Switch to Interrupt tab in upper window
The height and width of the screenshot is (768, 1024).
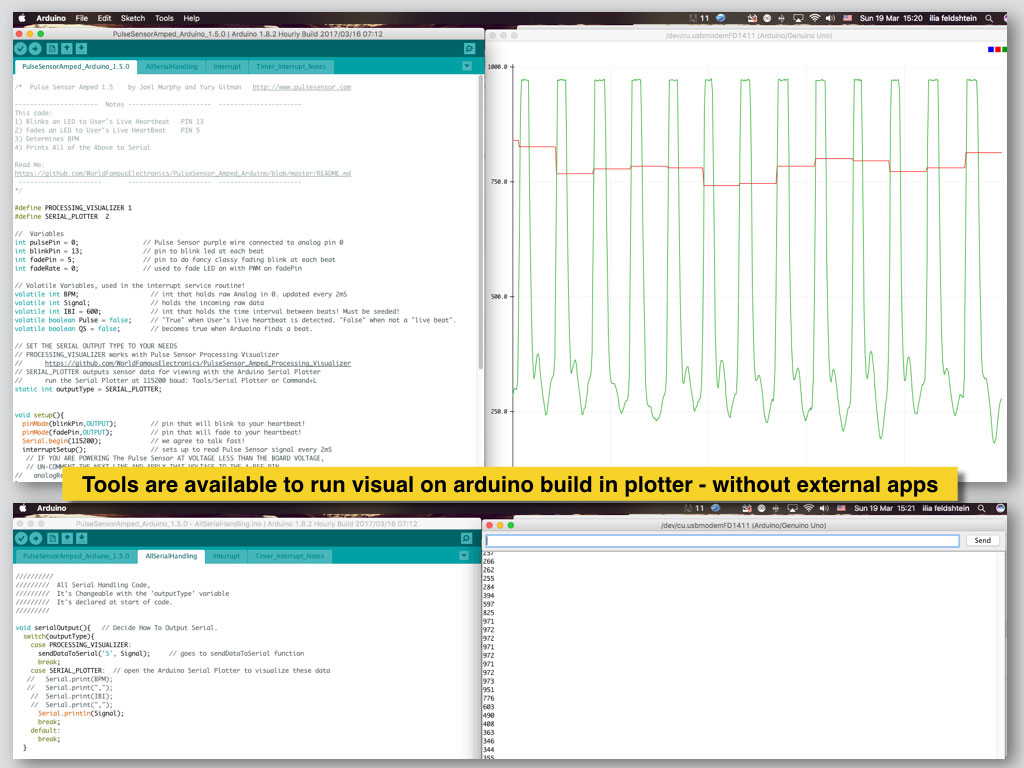click(227, 67)
